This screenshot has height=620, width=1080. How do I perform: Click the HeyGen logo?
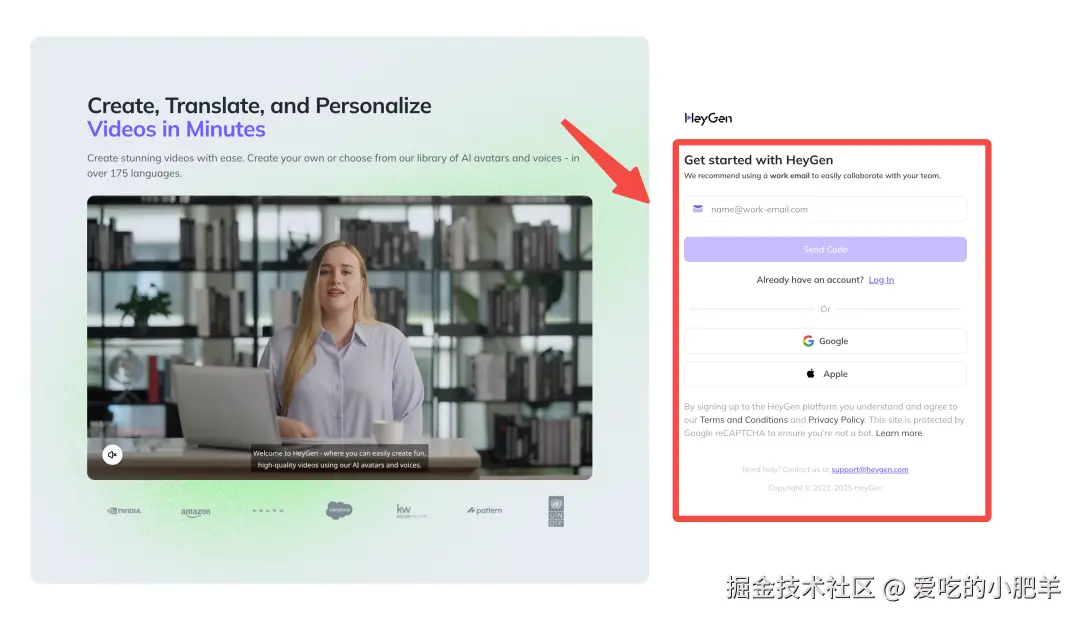(x=708, y=118)
